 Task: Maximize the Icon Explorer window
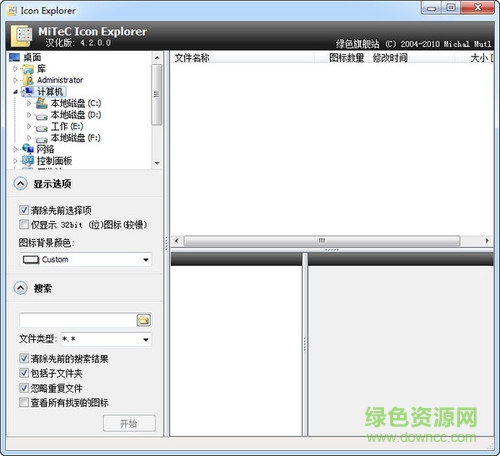pos(451,8)
